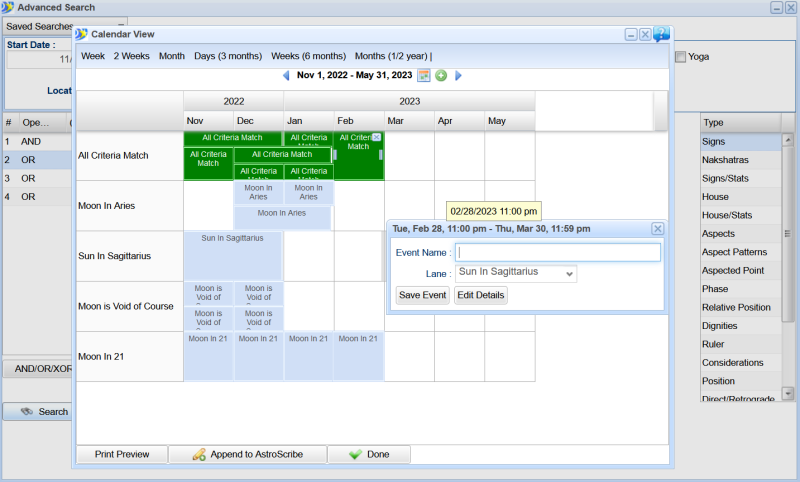Image resolution: width=800 pixels, height=482 pixels.
Task: Switch to Weeks (6 months) view
Action: (308, 56)
